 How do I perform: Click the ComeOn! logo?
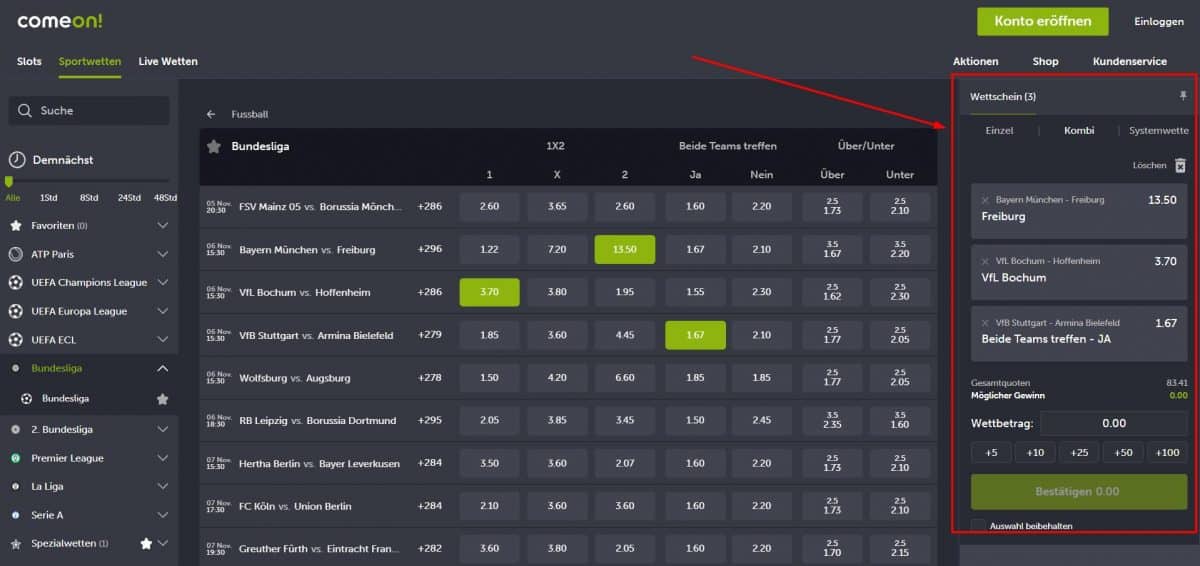(x=59, y=20)
